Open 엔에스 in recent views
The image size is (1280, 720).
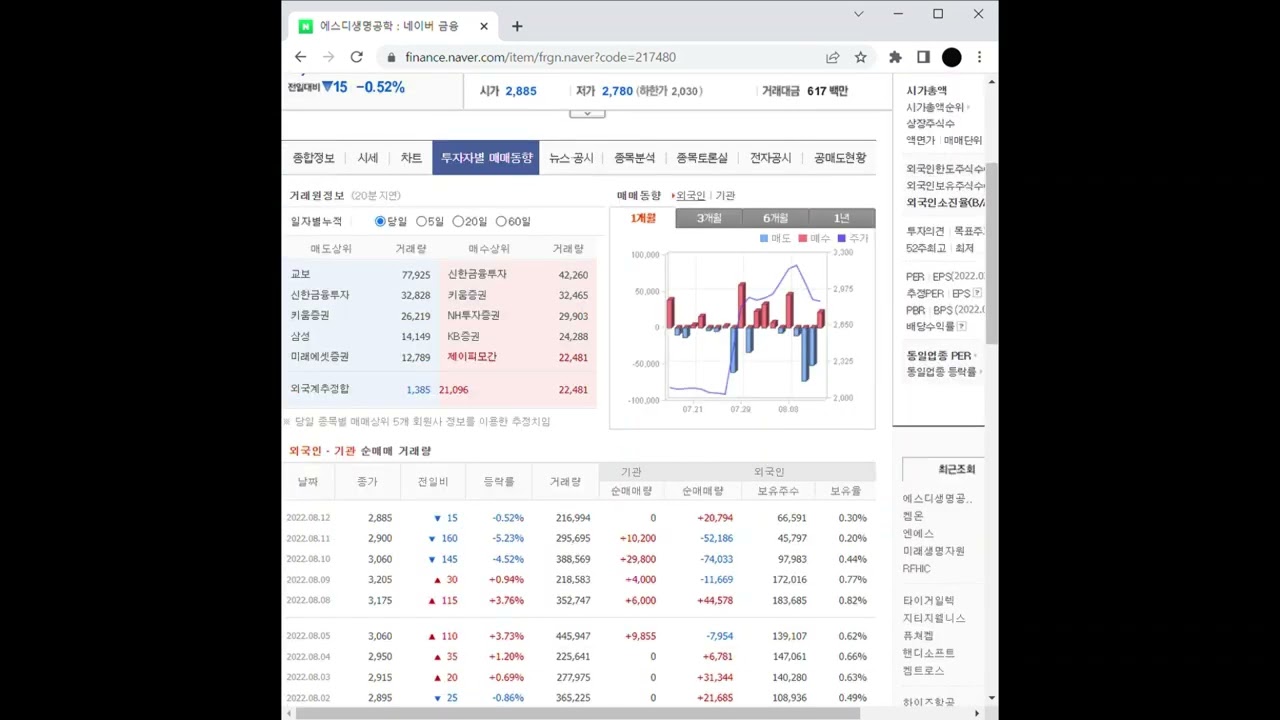(918, 534)
